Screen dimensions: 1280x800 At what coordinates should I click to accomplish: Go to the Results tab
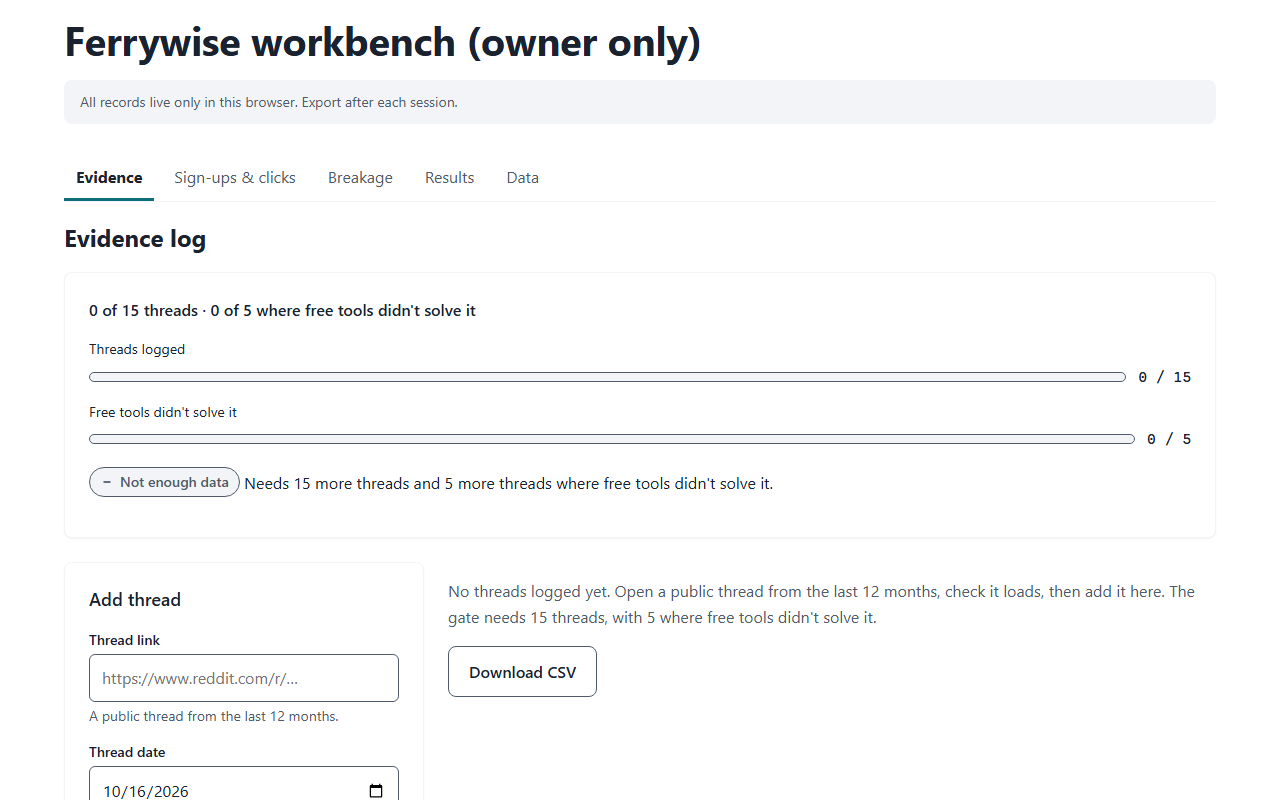(449, 178)
